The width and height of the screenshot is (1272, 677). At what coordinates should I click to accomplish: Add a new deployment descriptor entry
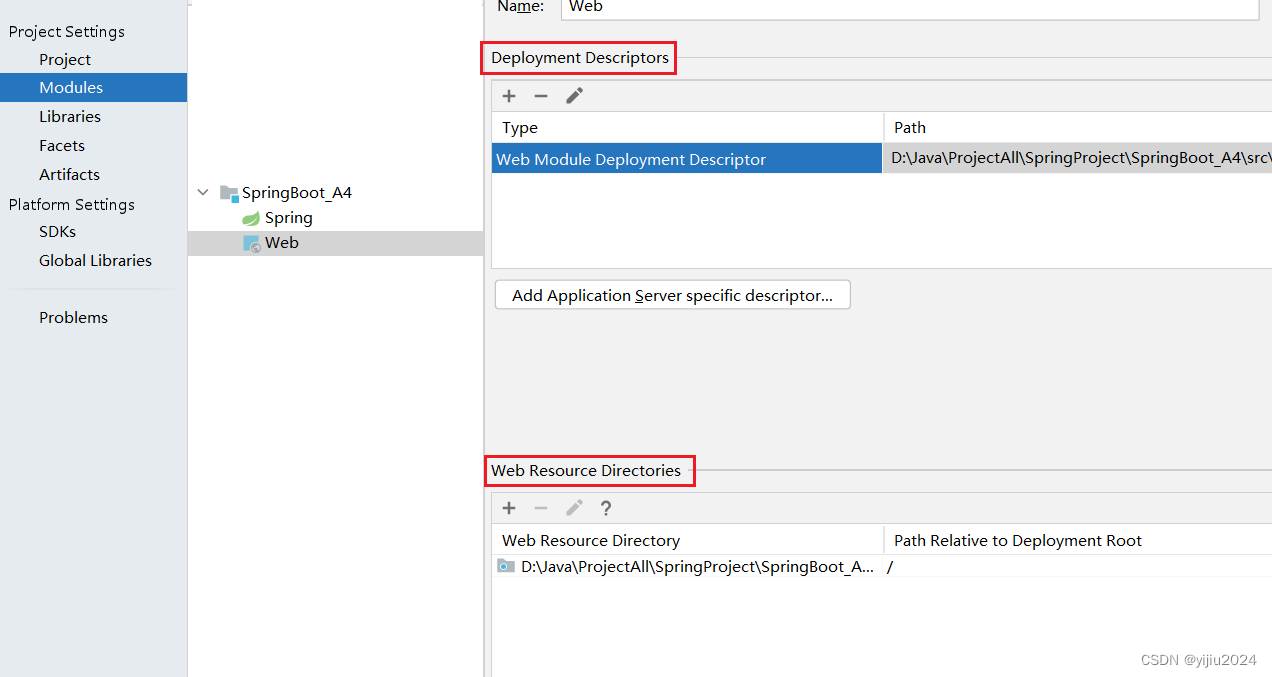pos(509,95)
